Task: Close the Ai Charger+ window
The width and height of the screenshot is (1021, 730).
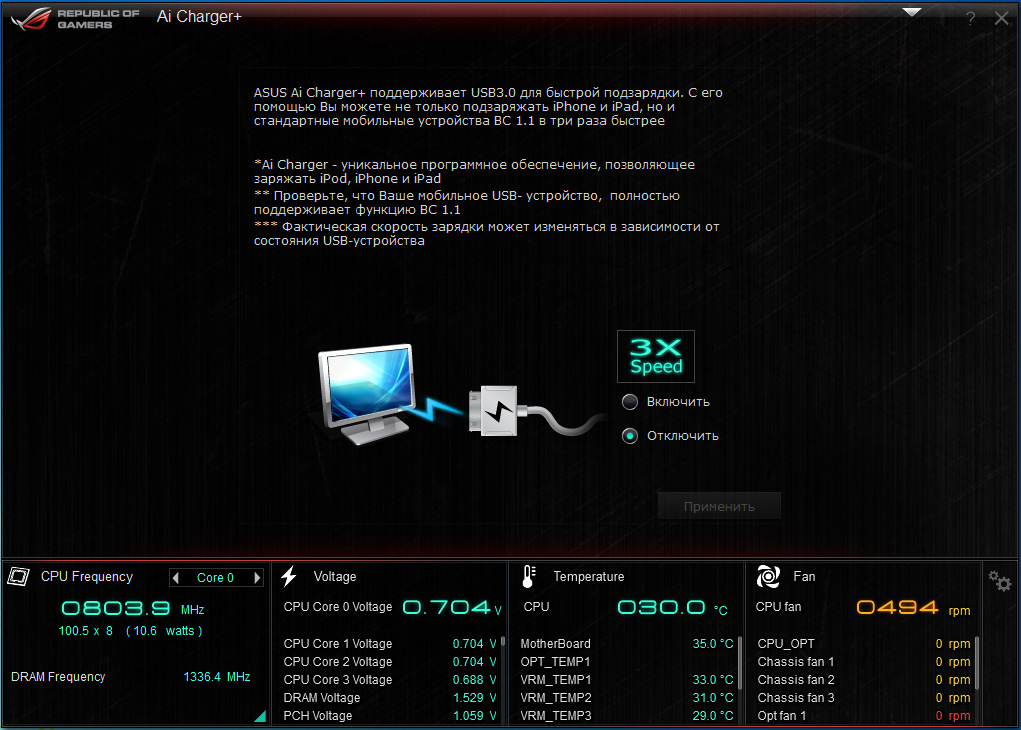Action: tap(1001, 18)
